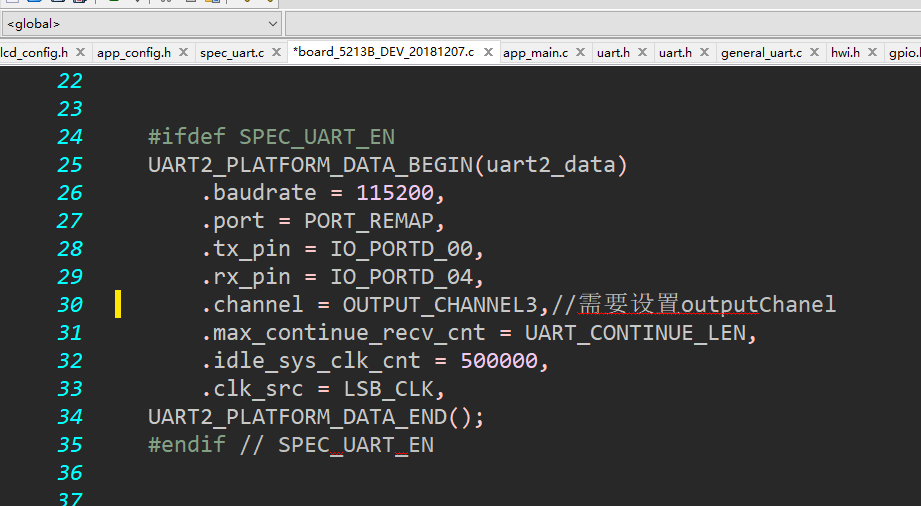
Task: Close the spec_uart.c tab
Action: (x=276, y=52)
